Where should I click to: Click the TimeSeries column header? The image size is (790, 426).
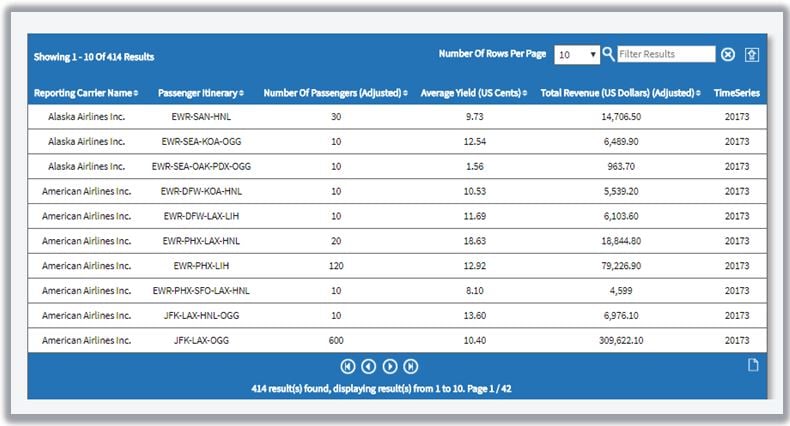pyautogui.click(x=736, y=93)
